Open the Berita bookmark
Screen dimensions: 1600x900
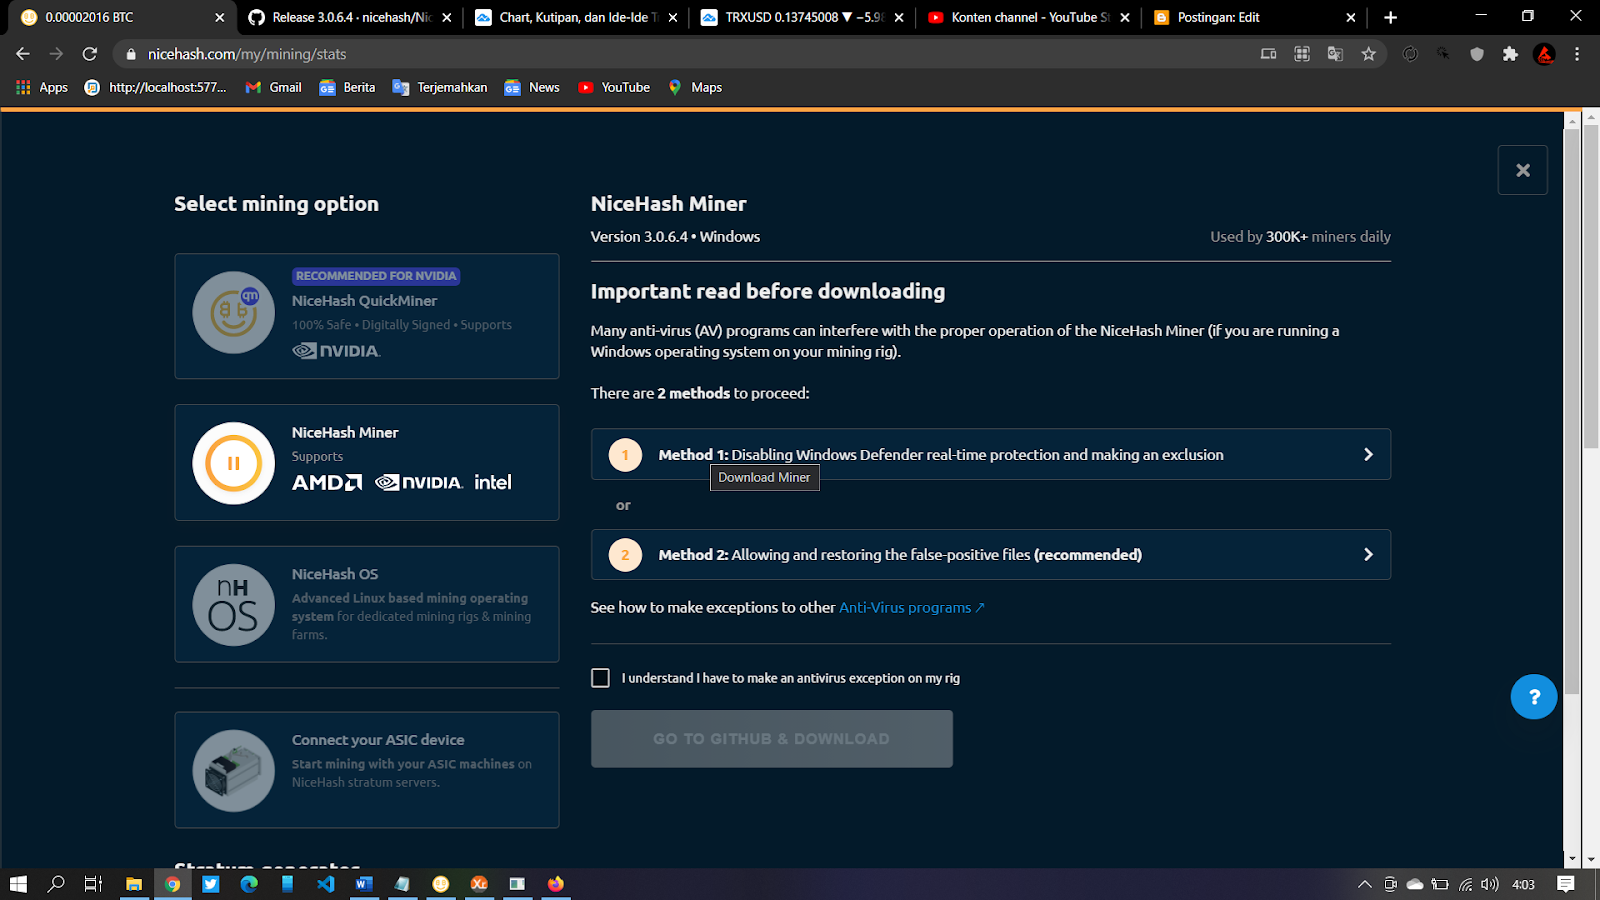pyautogui.click(x=347, y=87)
